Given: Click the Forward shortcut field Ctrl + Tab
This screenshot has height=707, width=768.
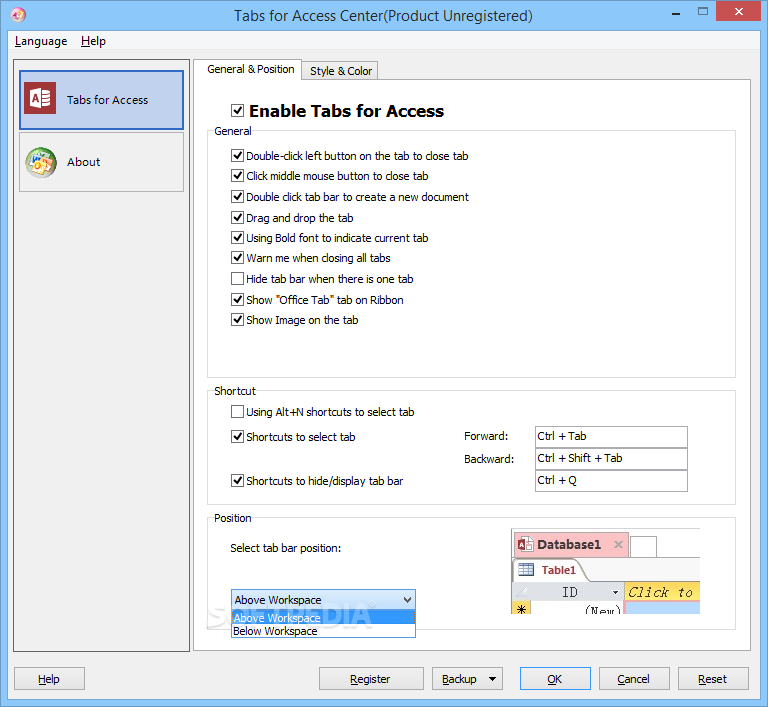Looking at the screenshot, I should (x=611, y=437).
